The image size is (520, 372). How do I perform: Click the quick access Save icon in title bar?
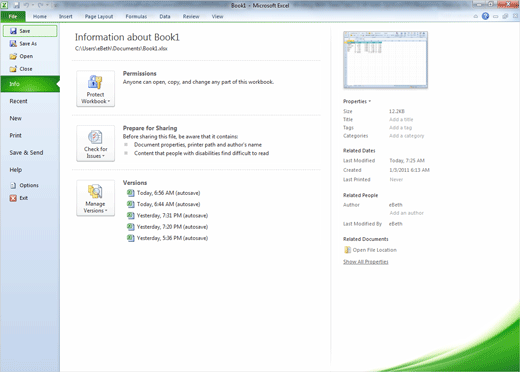point(17,5)
